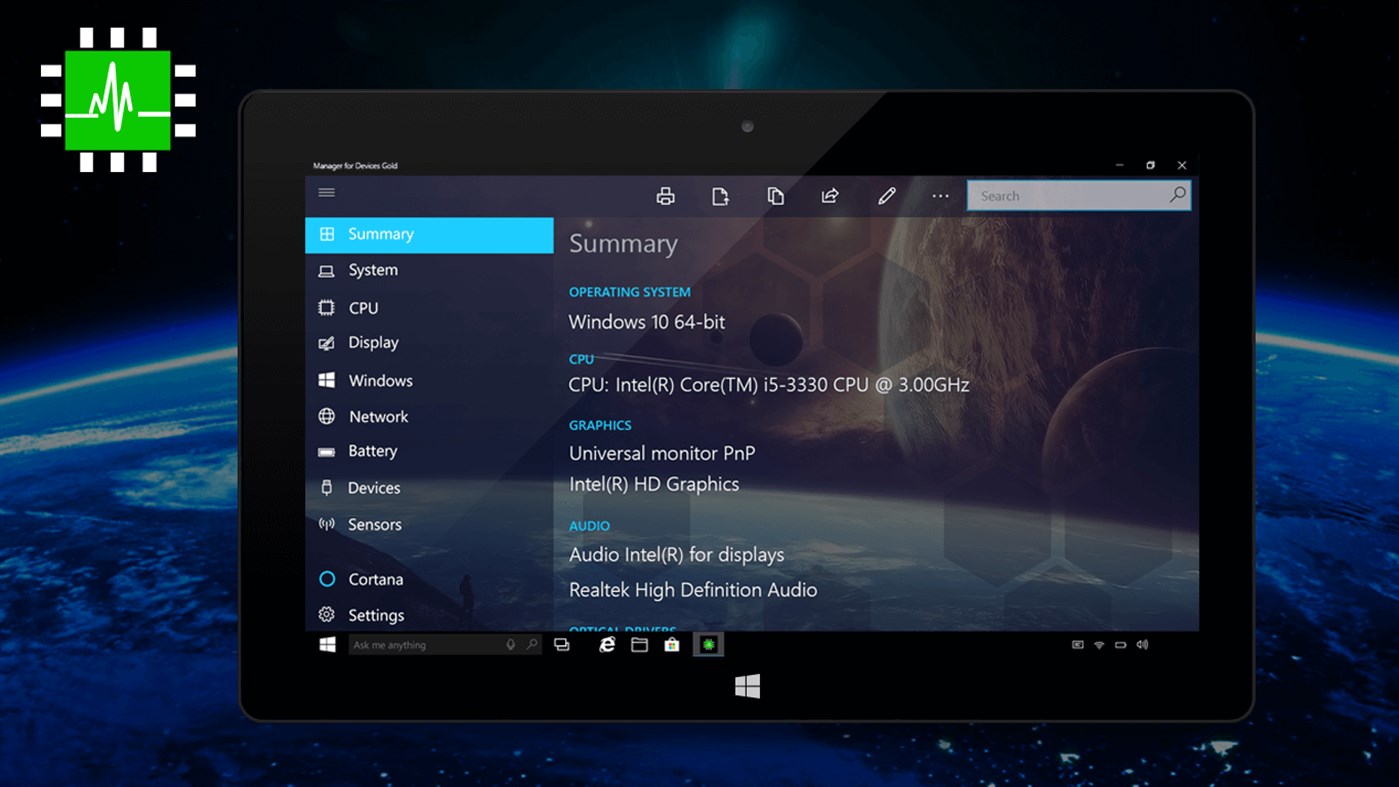Click the Print icon in the toolbar
The width and height of the screenshot is (1399, 787).
665,195
